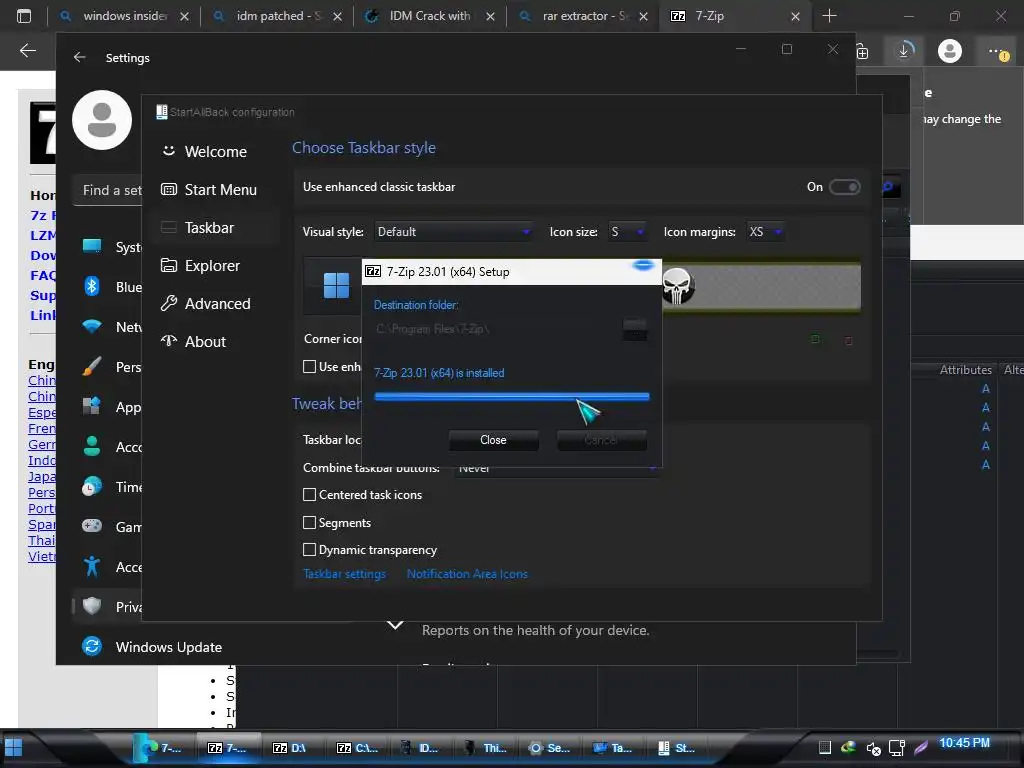Click the Bluetooth icon in Settings sidebar

coord(91,286)
